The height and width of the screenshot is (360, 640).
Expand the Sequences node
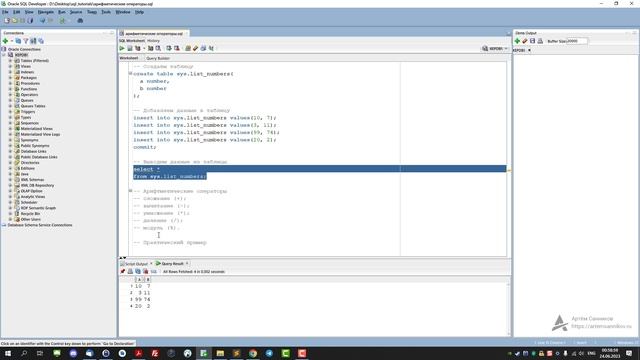coord(10,123)
